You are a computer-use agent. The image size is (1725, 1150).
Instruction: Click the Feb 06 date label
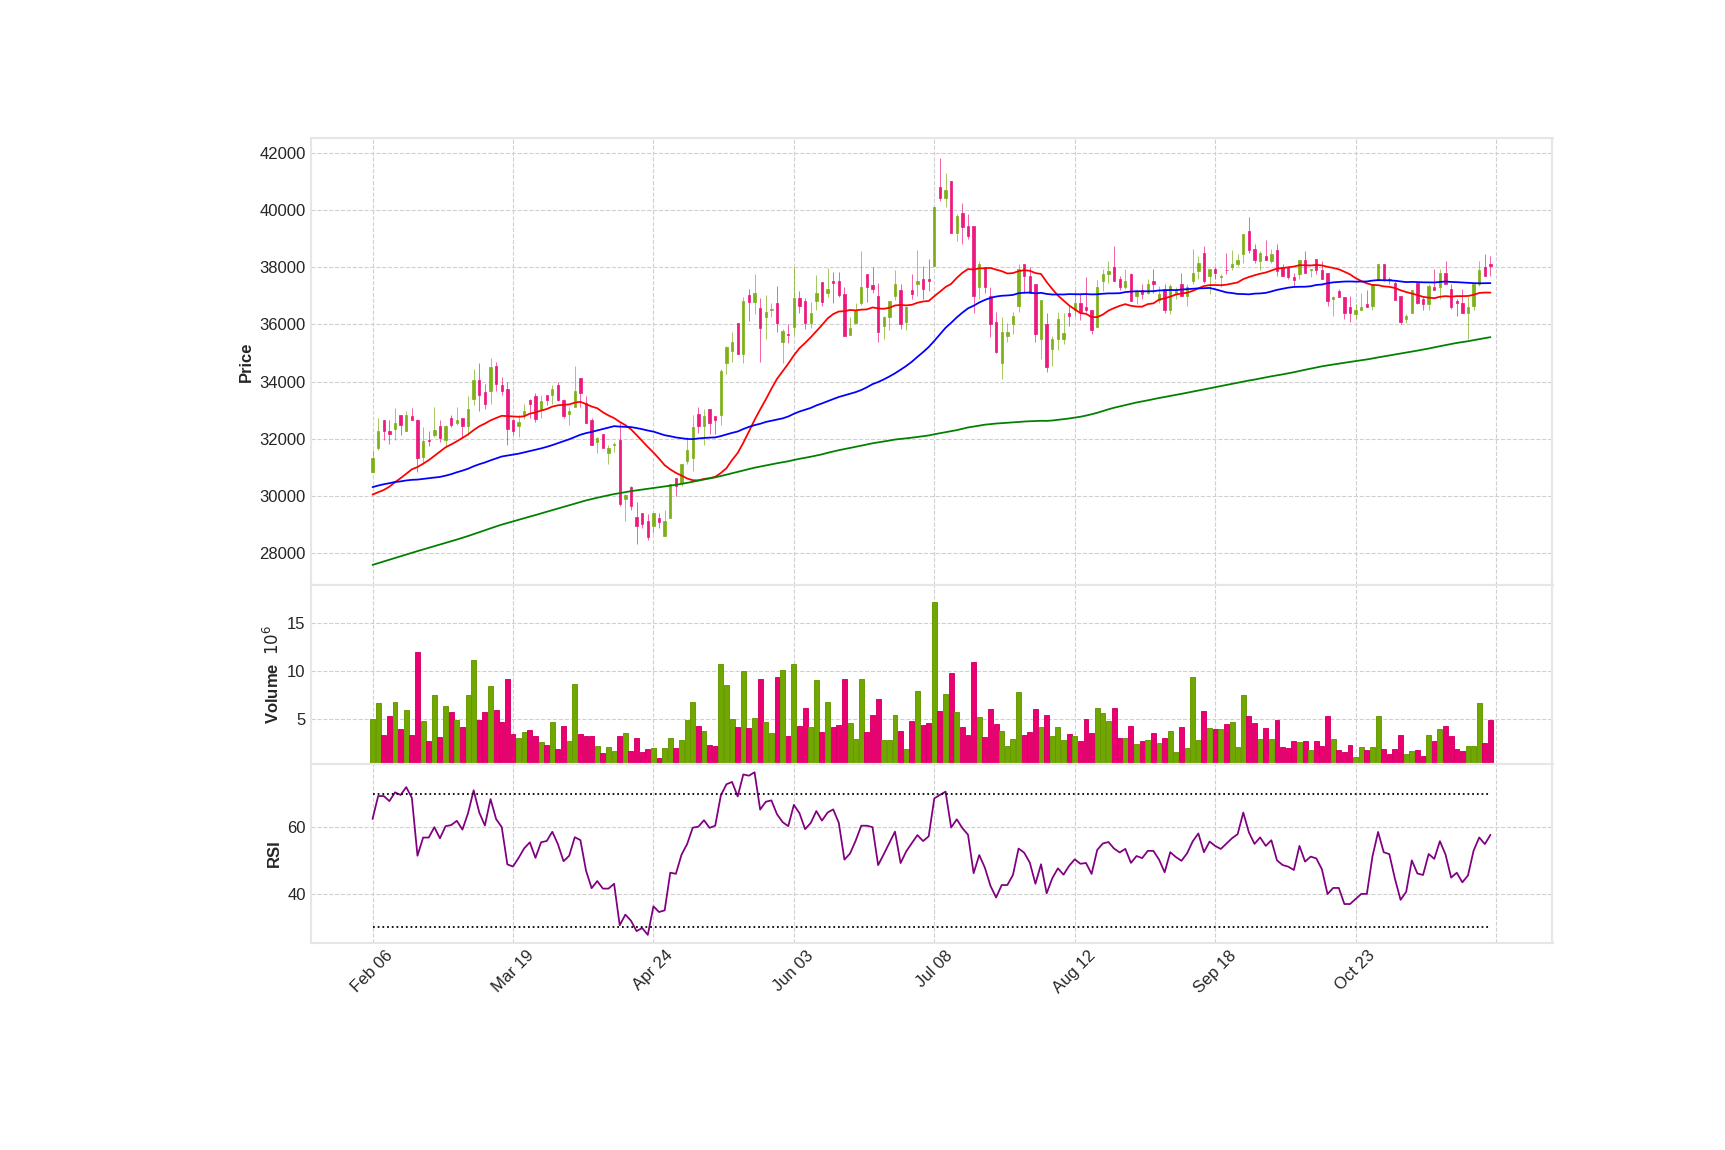[370, 971]
